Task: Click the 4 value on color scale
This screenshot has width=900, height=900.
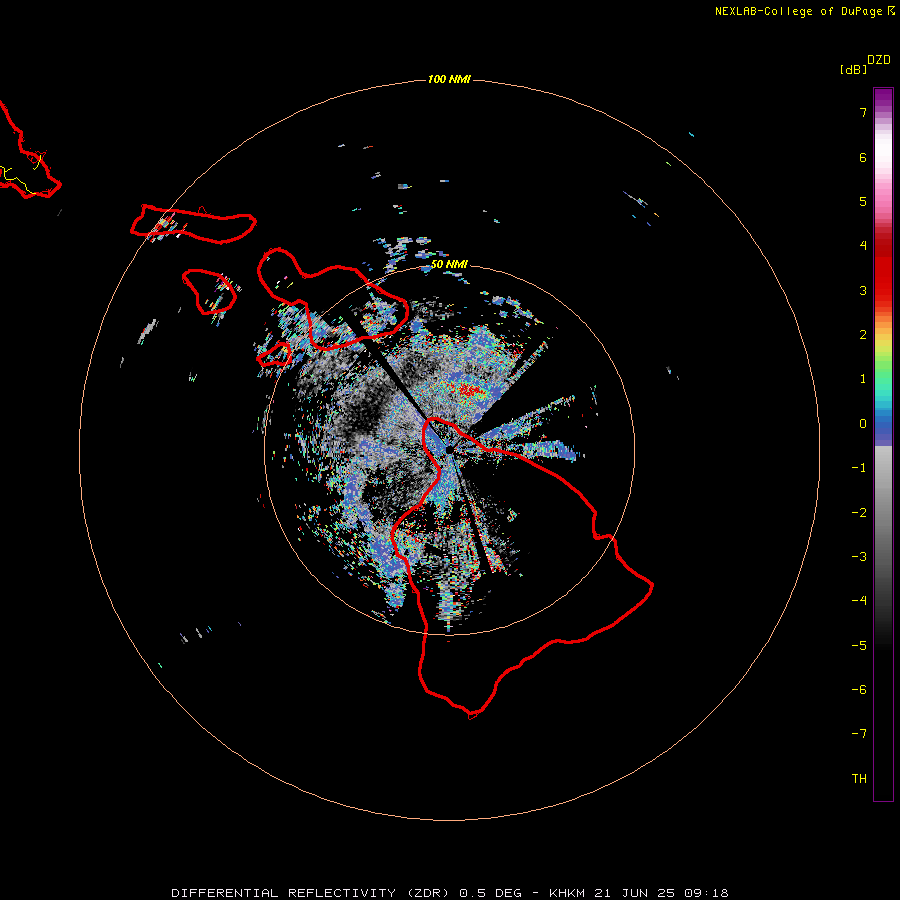Action: coord(863,246)
